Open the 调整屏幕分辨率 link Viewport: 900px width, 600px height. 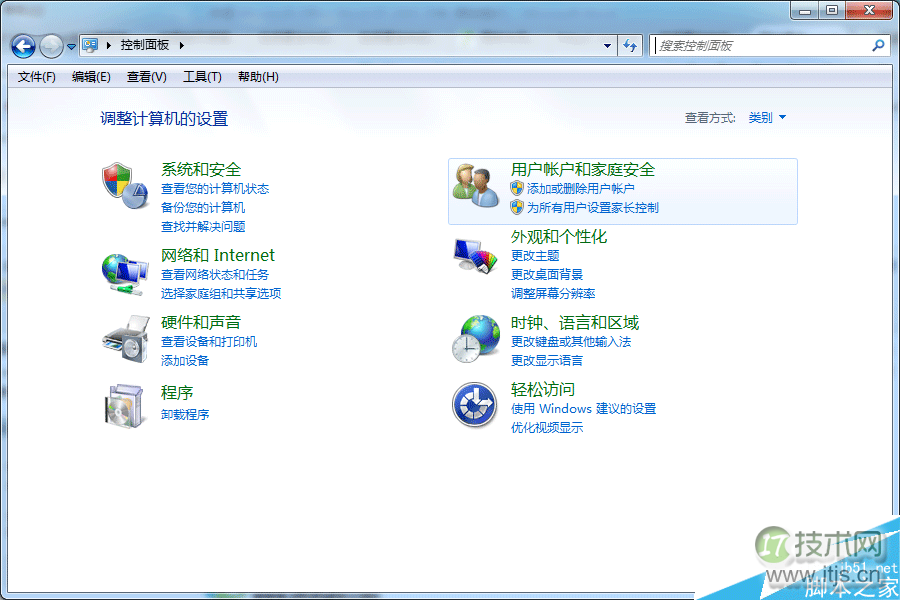pos(553,294)
